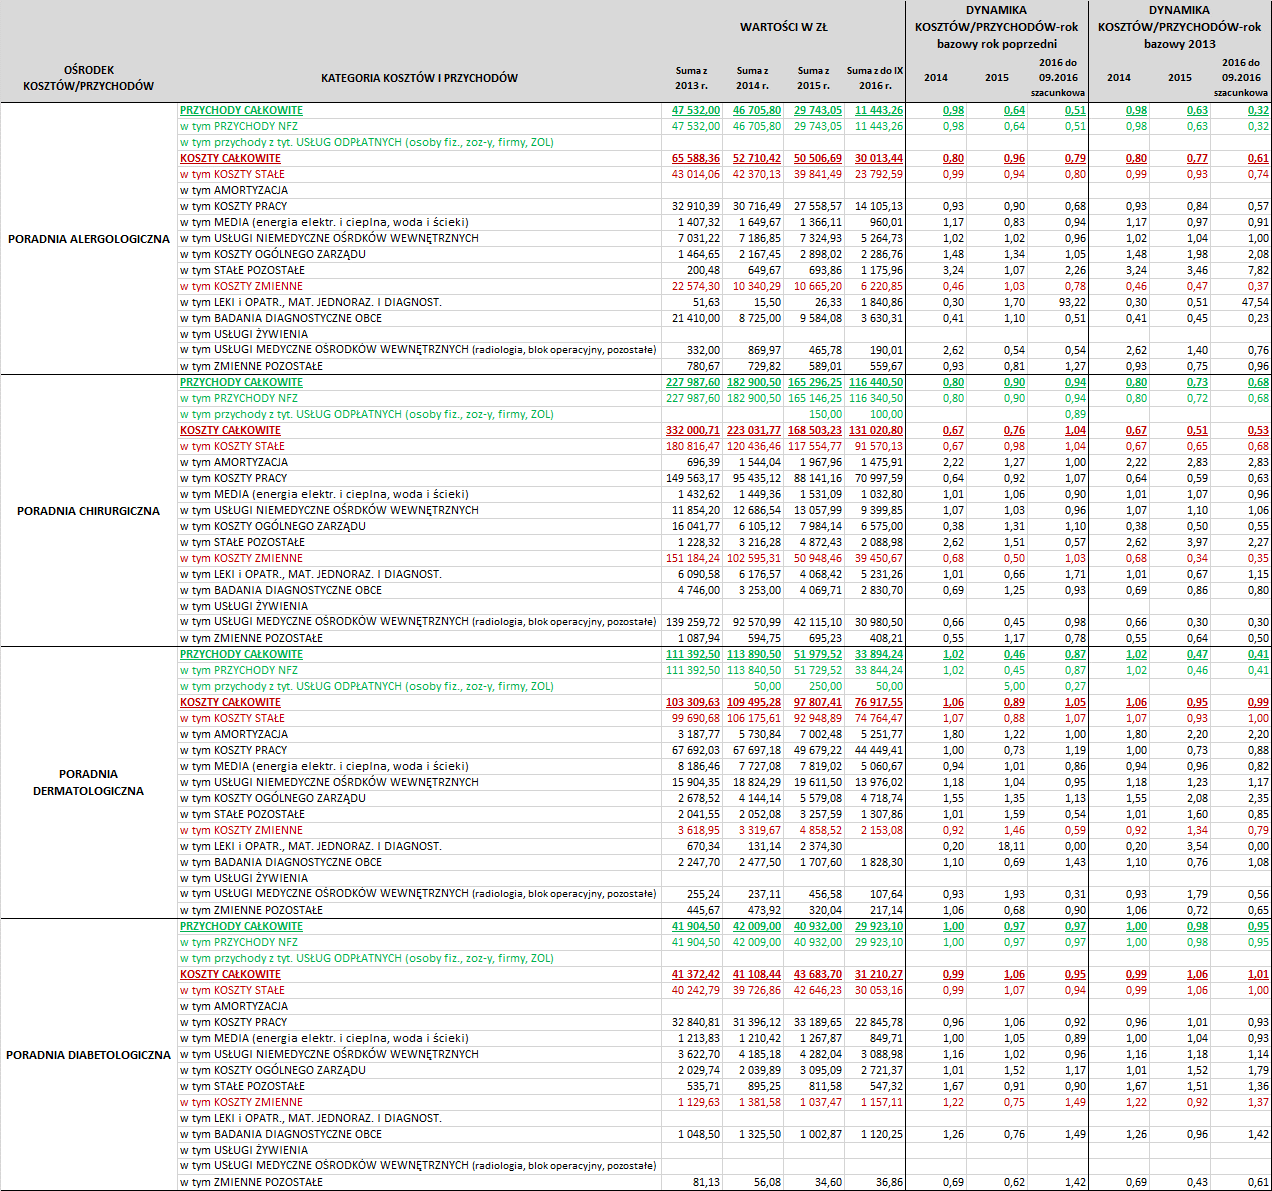Click the 'Suma z 2013 r.' column header
Screen dimensions: 1272x1191
(x=691, y=78)
